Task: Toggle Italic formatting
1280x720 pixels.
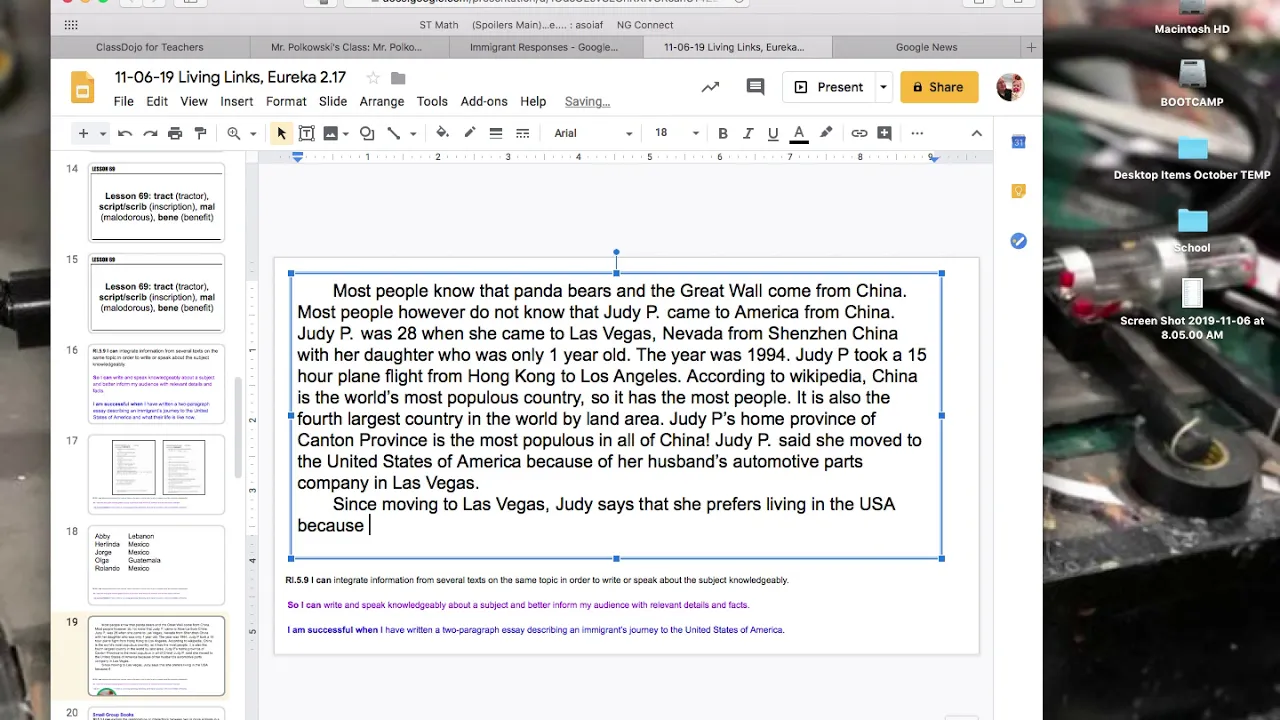Action: tap(748, 133)
